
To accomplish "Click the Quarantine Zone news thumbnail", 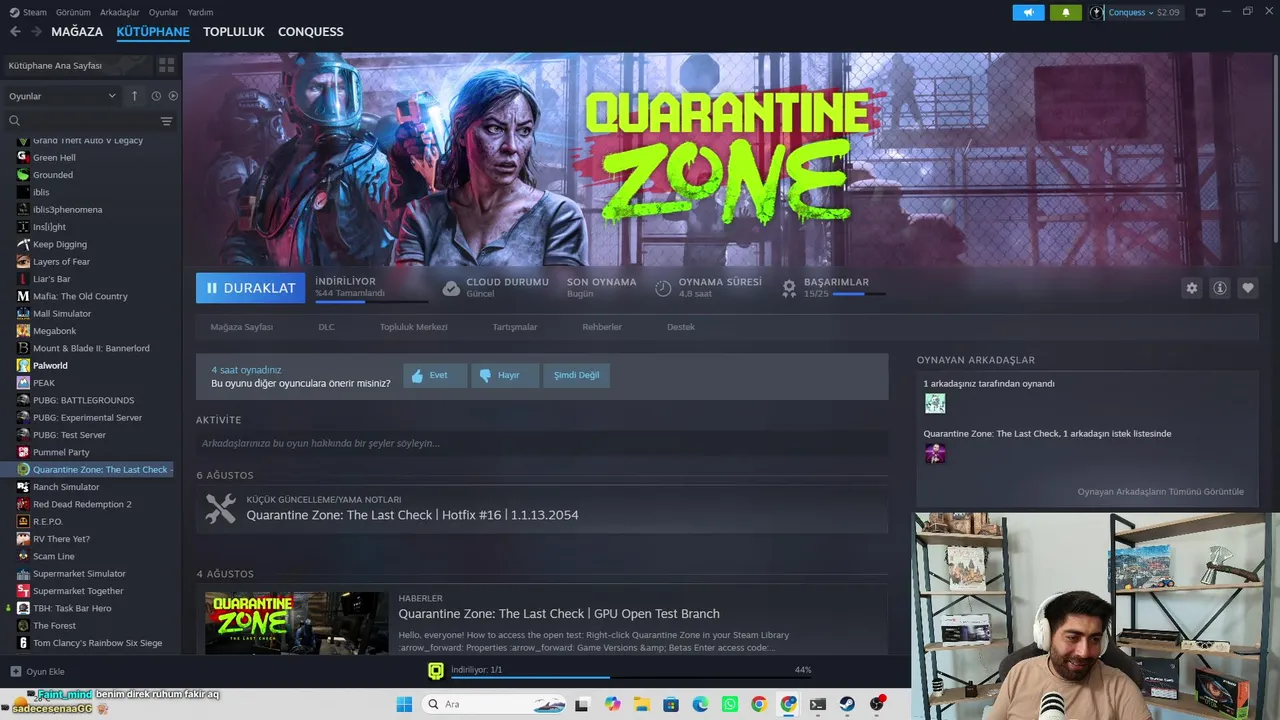I will coord(297,623).
